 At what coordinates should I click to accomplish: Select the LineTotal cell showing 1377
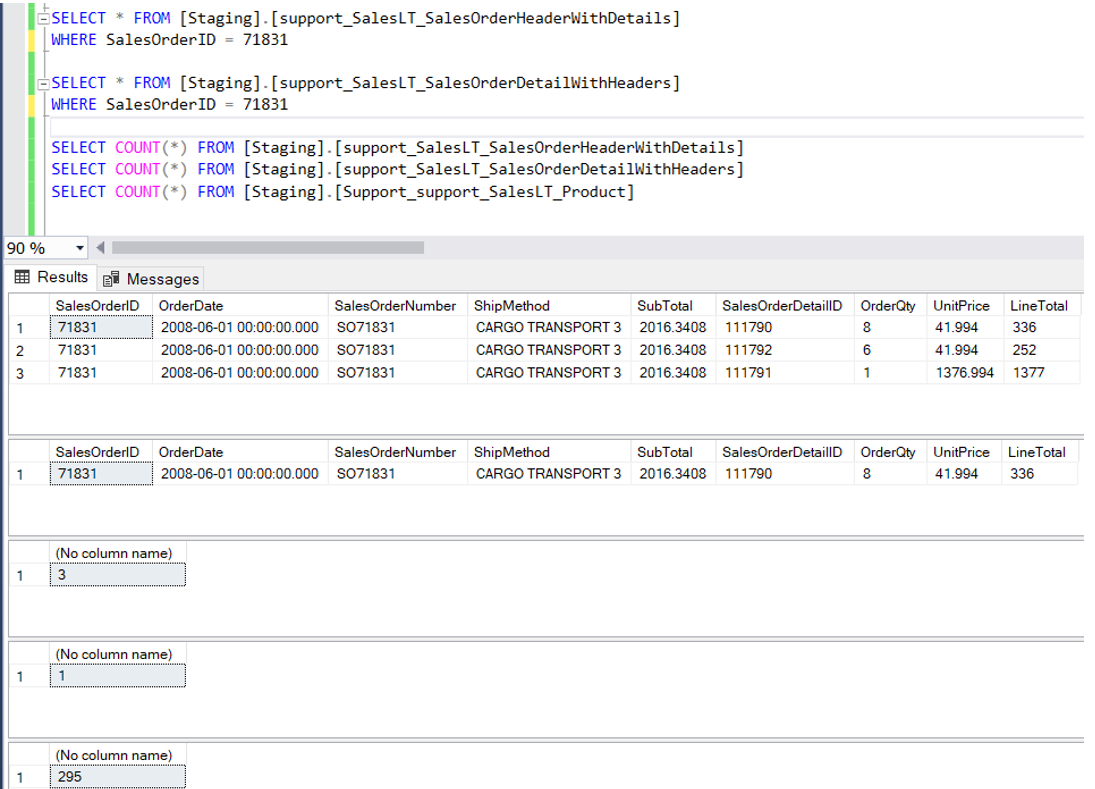coord(1024,372)
